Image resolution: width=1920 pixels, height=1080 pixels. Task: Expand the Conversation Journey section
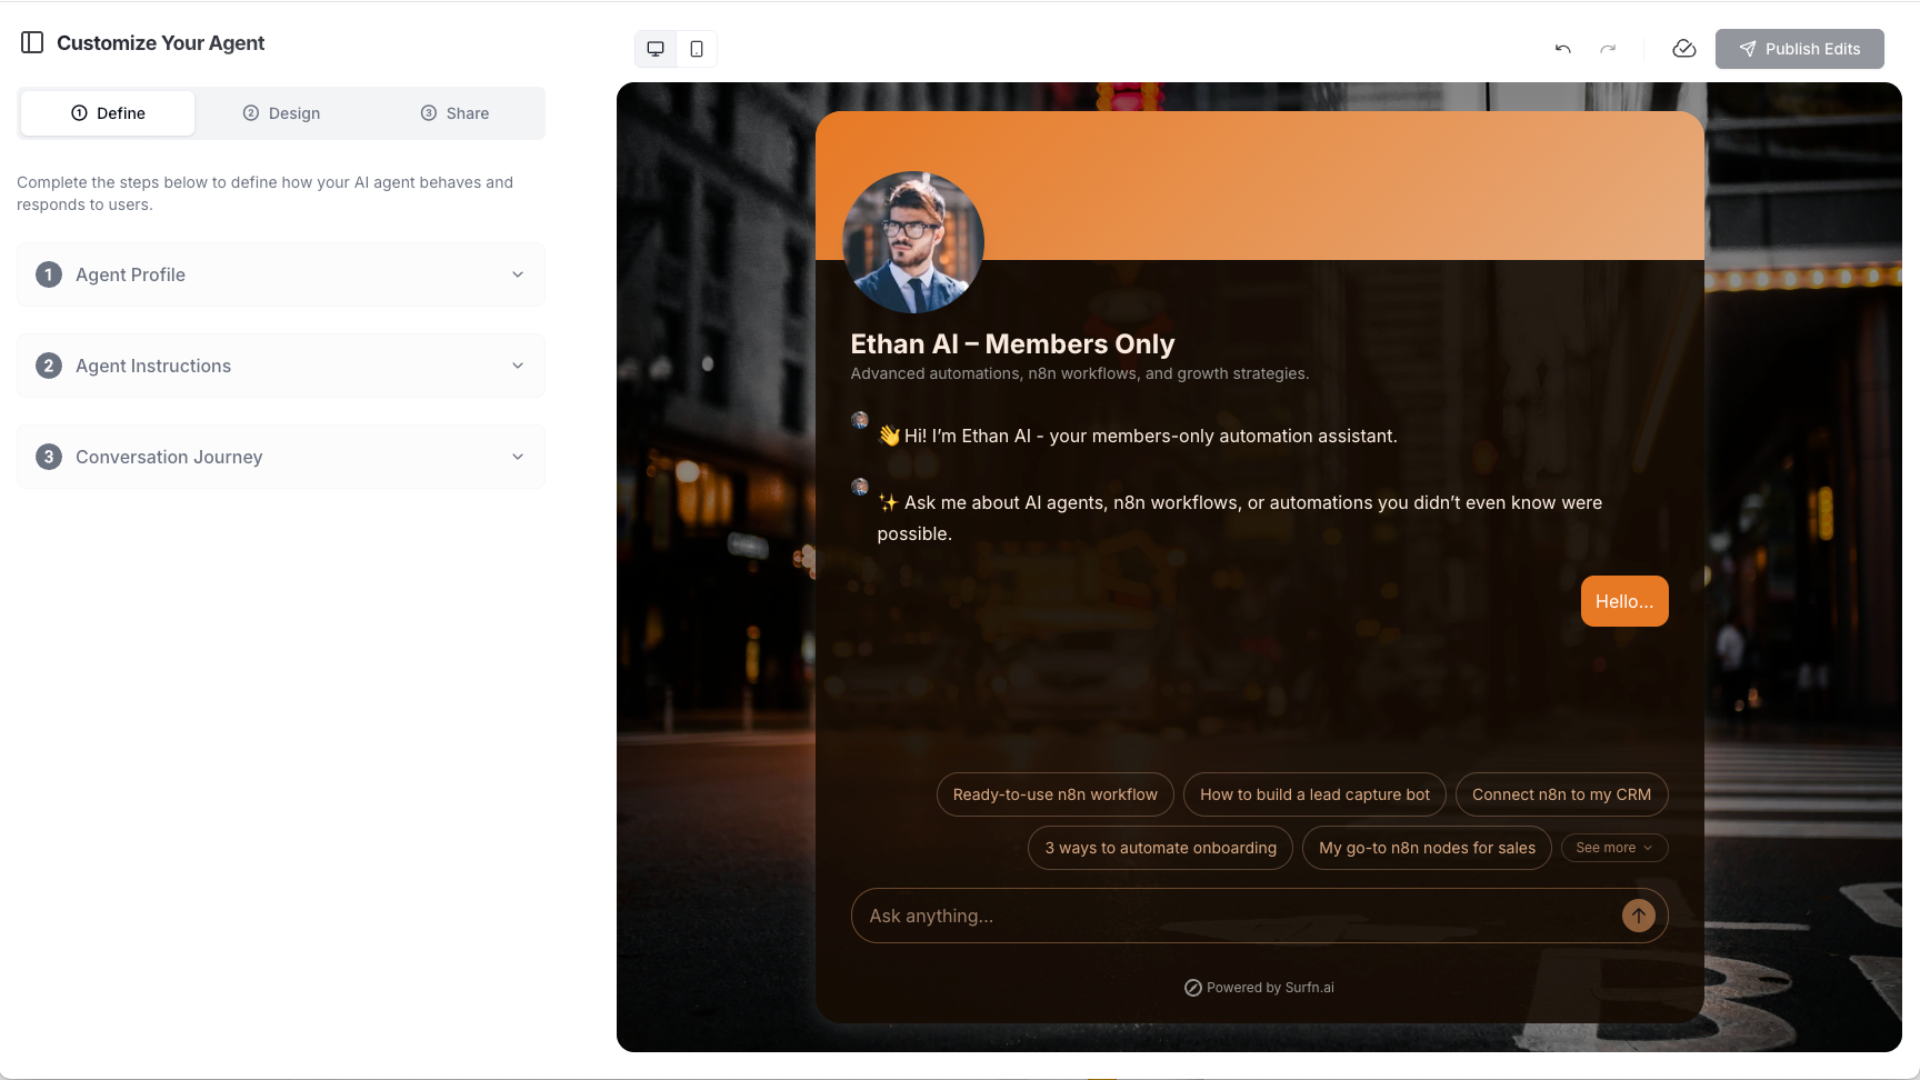(x=280, y=456)
